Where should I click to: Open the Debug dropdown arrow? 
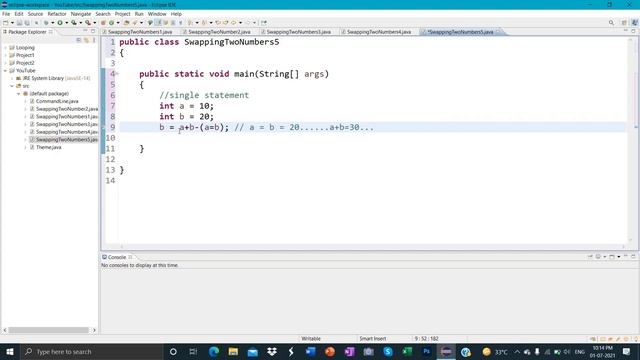point(52,22)
